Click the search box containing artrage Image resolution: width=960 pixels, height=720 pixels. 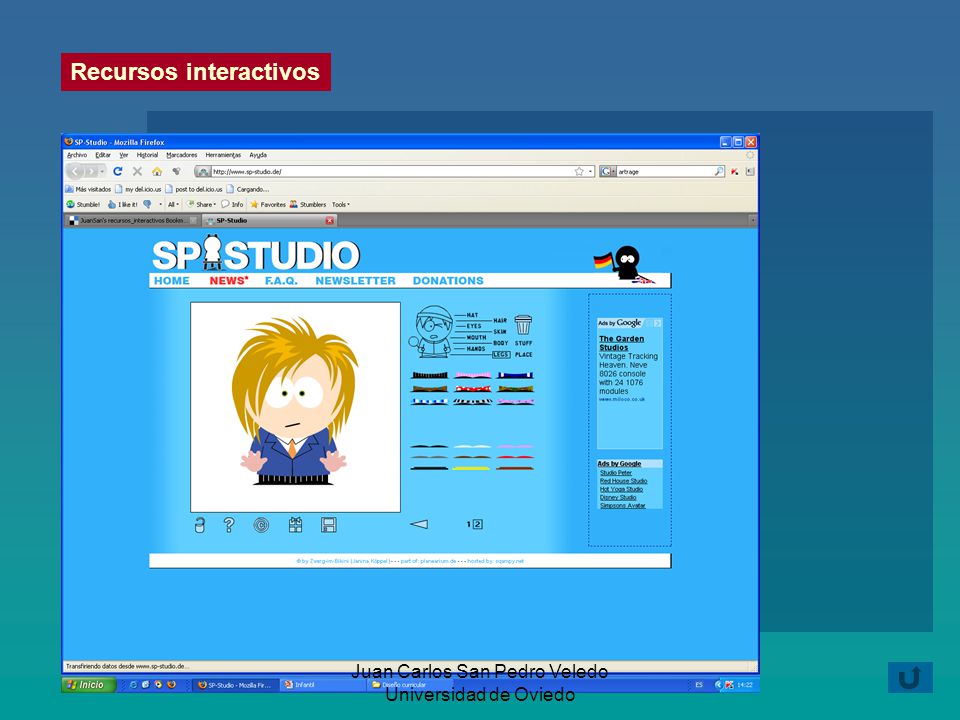point(665,171)
